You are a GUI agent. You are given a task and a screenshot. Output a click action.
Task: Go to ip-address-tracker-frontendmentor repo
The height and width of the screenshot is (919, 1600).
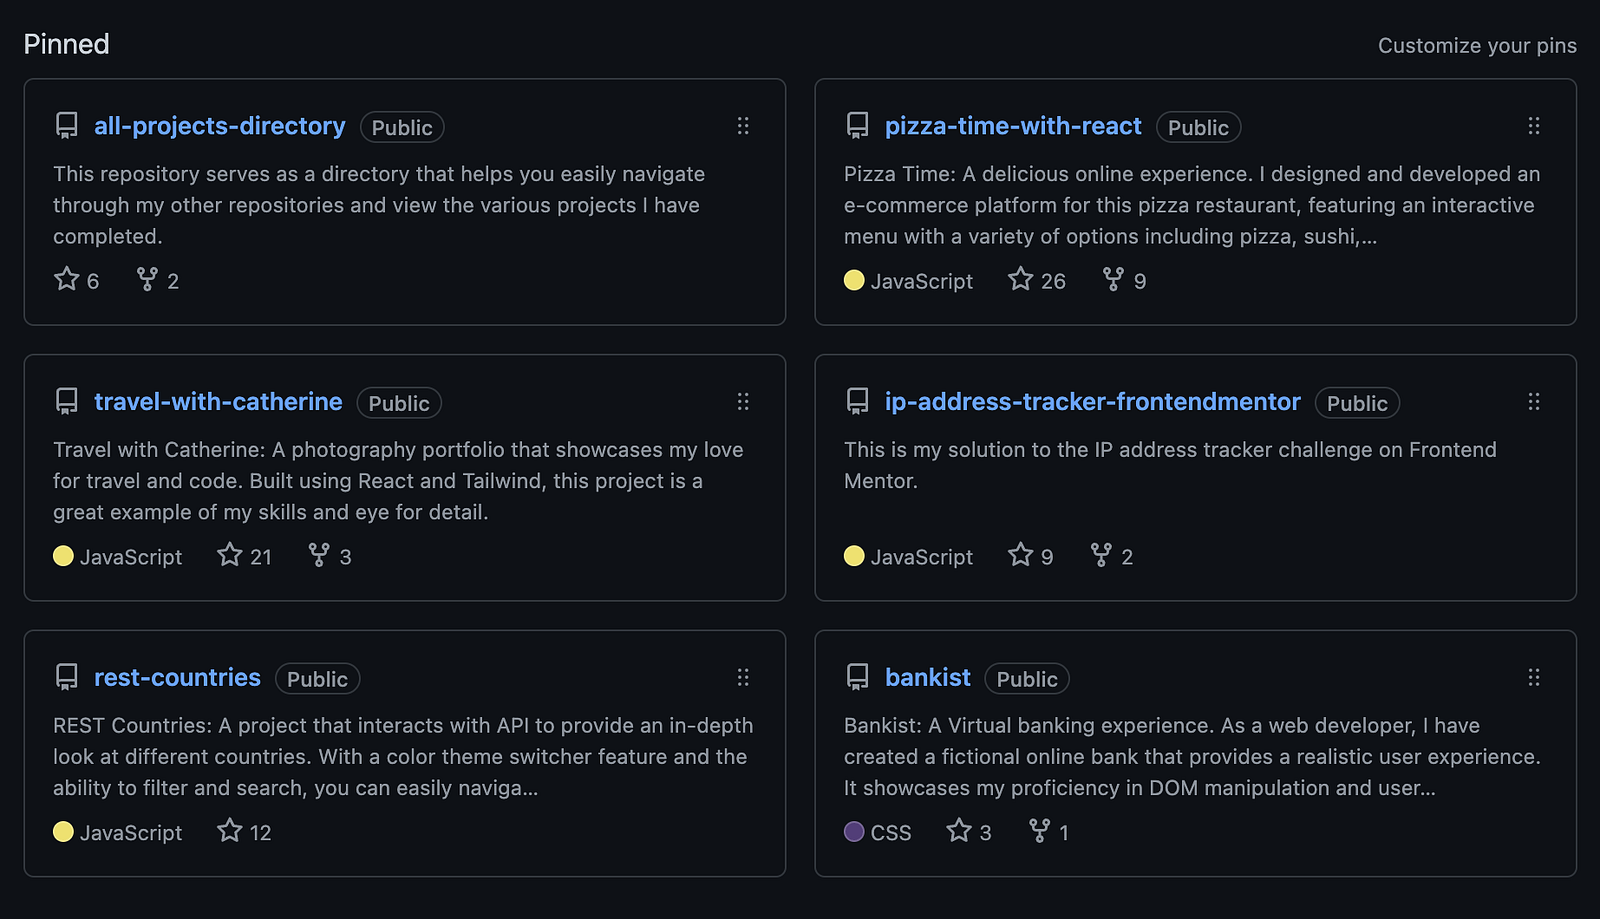pyautogui.click(x=1092, y=402)
